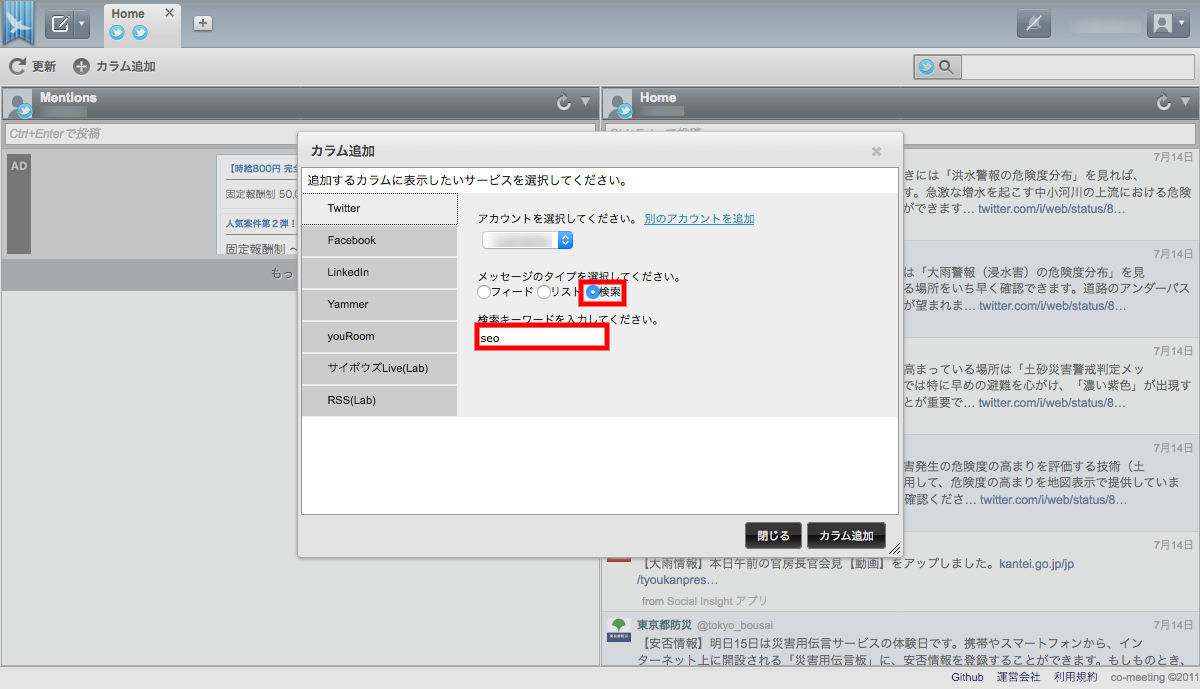
Task: Click the 別のアカウントを追加 link
Action: coord(699,218)
